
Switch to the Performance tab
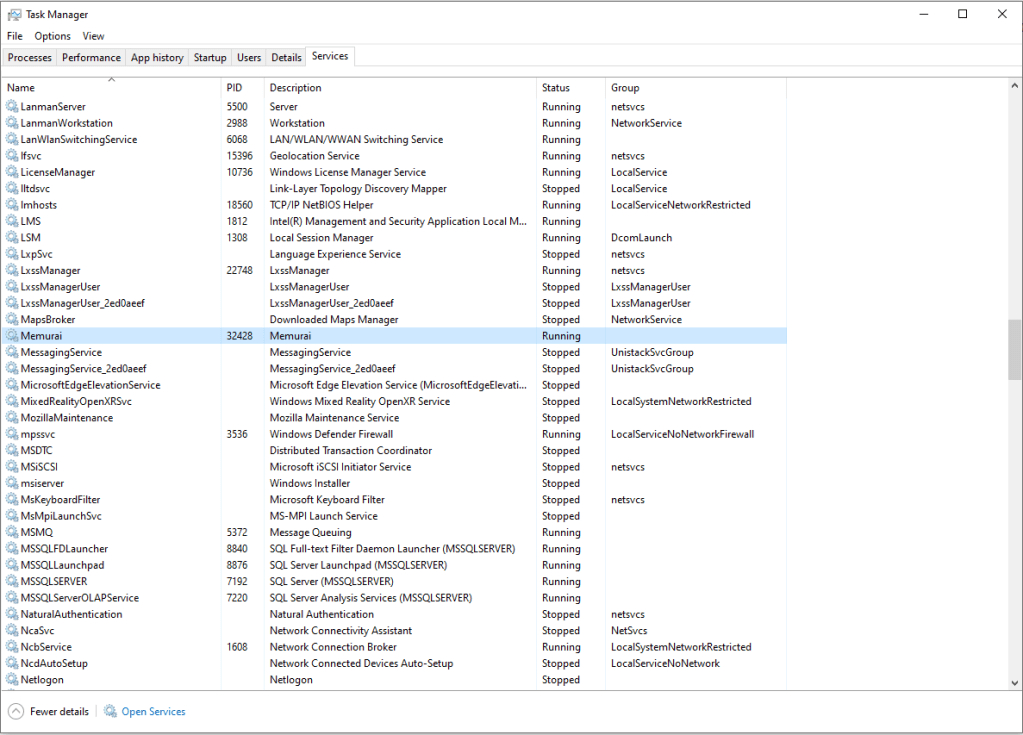[91, 58]
